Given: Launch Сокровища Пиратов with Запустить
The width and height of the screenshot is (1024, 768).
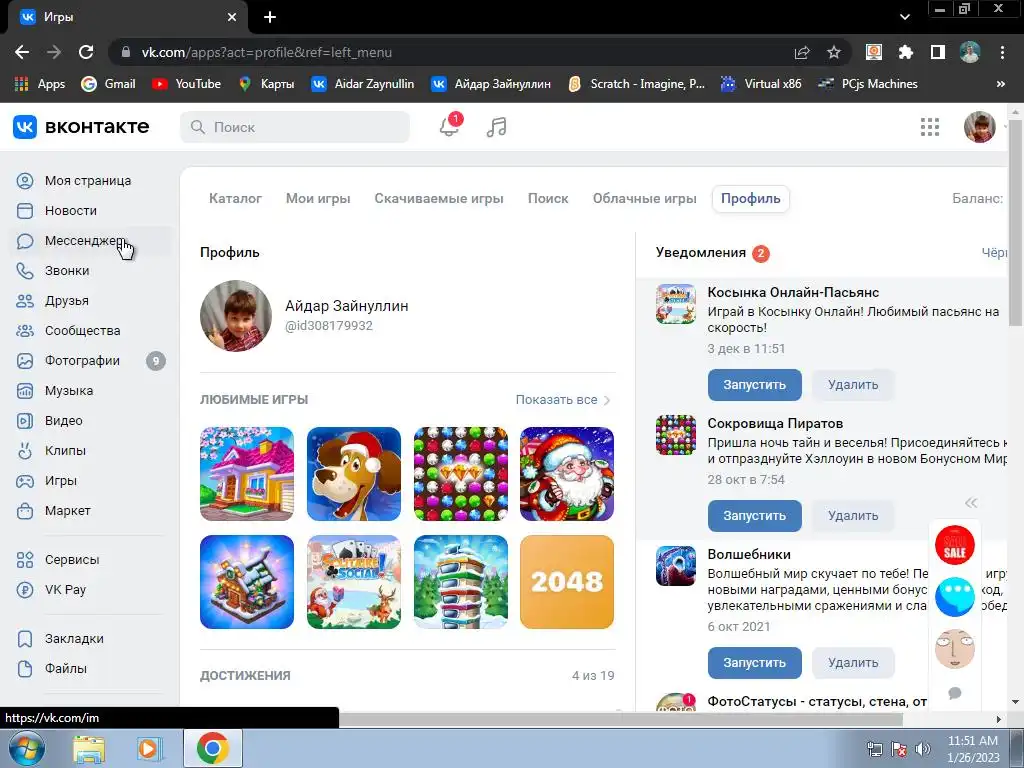Looking at the screenshot, I should (x=754, y=516).
